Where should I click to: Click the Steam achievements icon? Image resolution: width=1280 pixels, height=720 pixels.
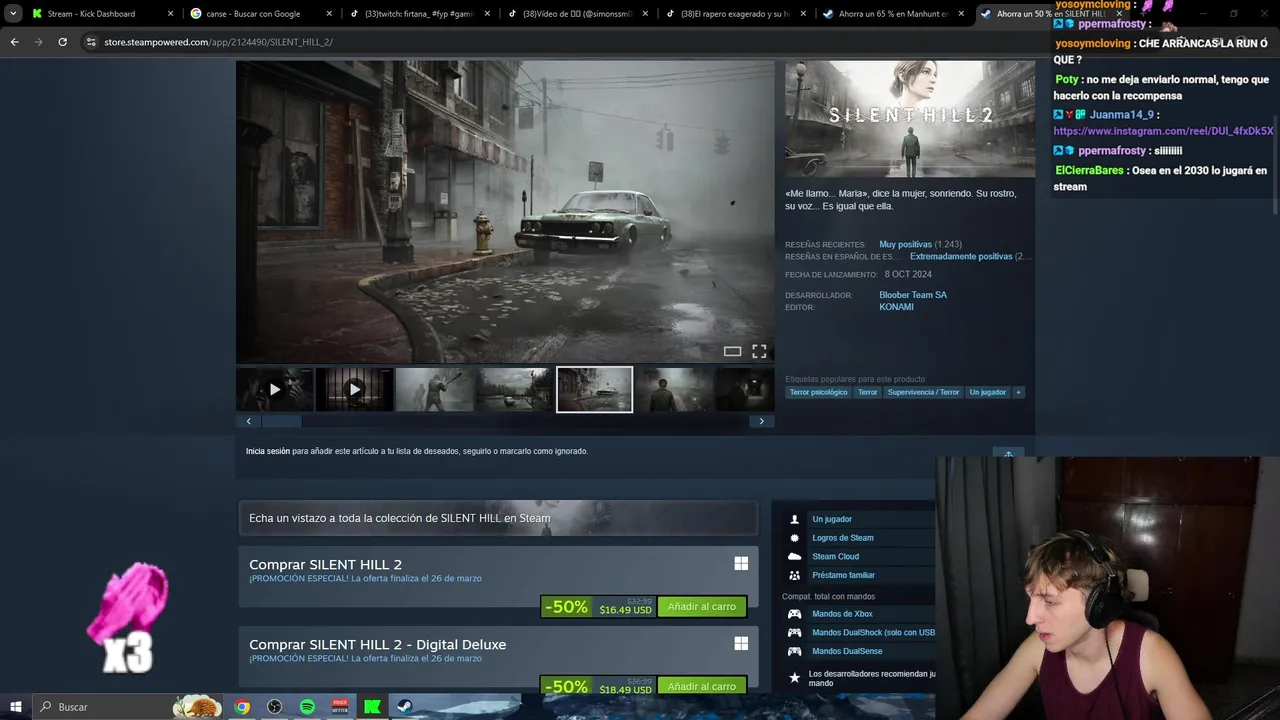click(795, 538)
